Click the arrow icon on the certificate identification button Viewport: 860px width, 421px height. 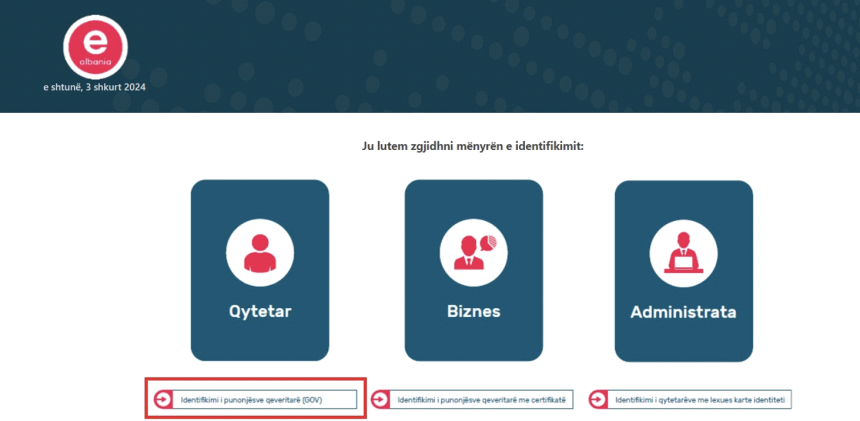(x=381, y=400)
